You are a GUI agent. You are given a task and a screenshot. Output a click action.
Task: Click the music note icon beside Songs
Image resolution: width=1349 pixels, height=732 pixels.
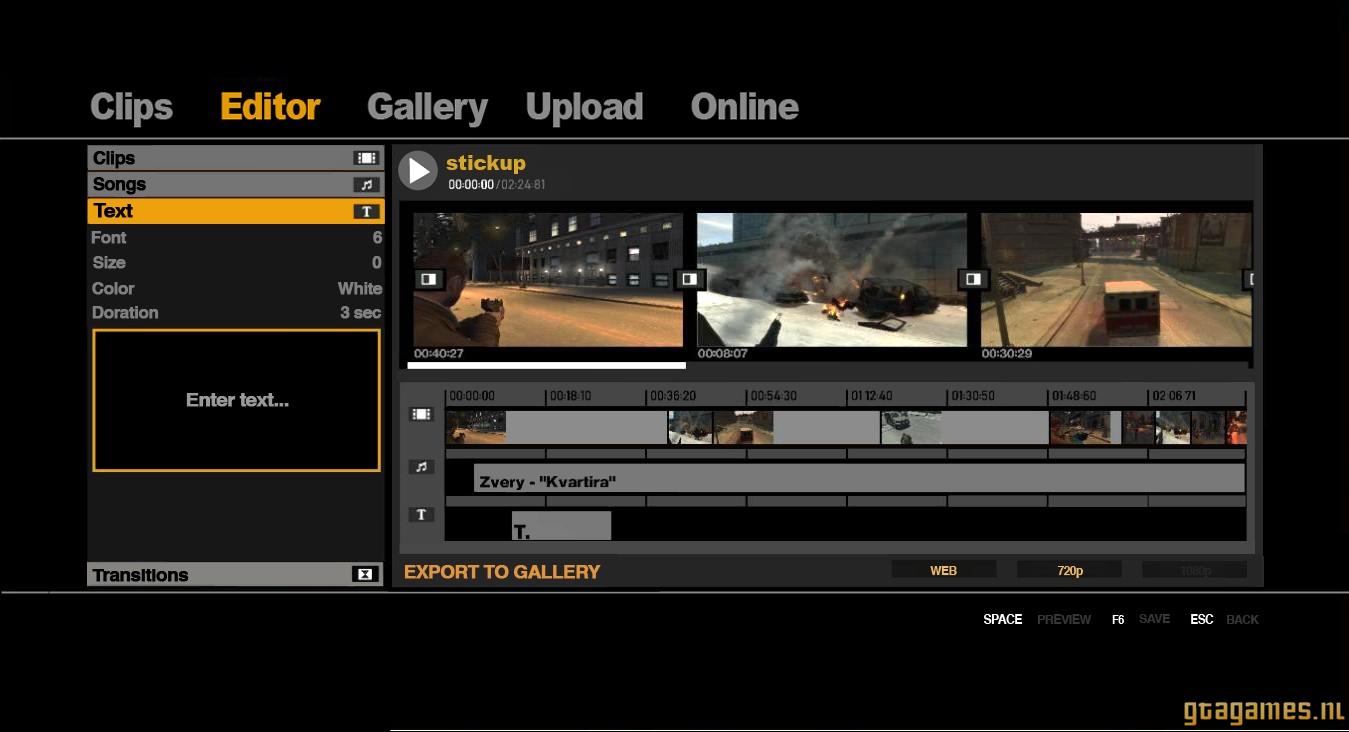pyautogui.click(x=366, y=185)
